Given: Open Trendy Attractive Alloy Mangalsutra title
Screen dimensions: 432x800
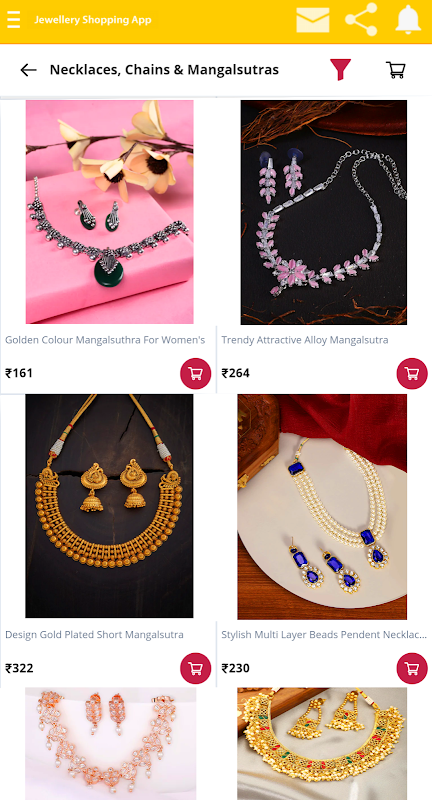Looking at the screenshot, I should click(x=304, y=340).
